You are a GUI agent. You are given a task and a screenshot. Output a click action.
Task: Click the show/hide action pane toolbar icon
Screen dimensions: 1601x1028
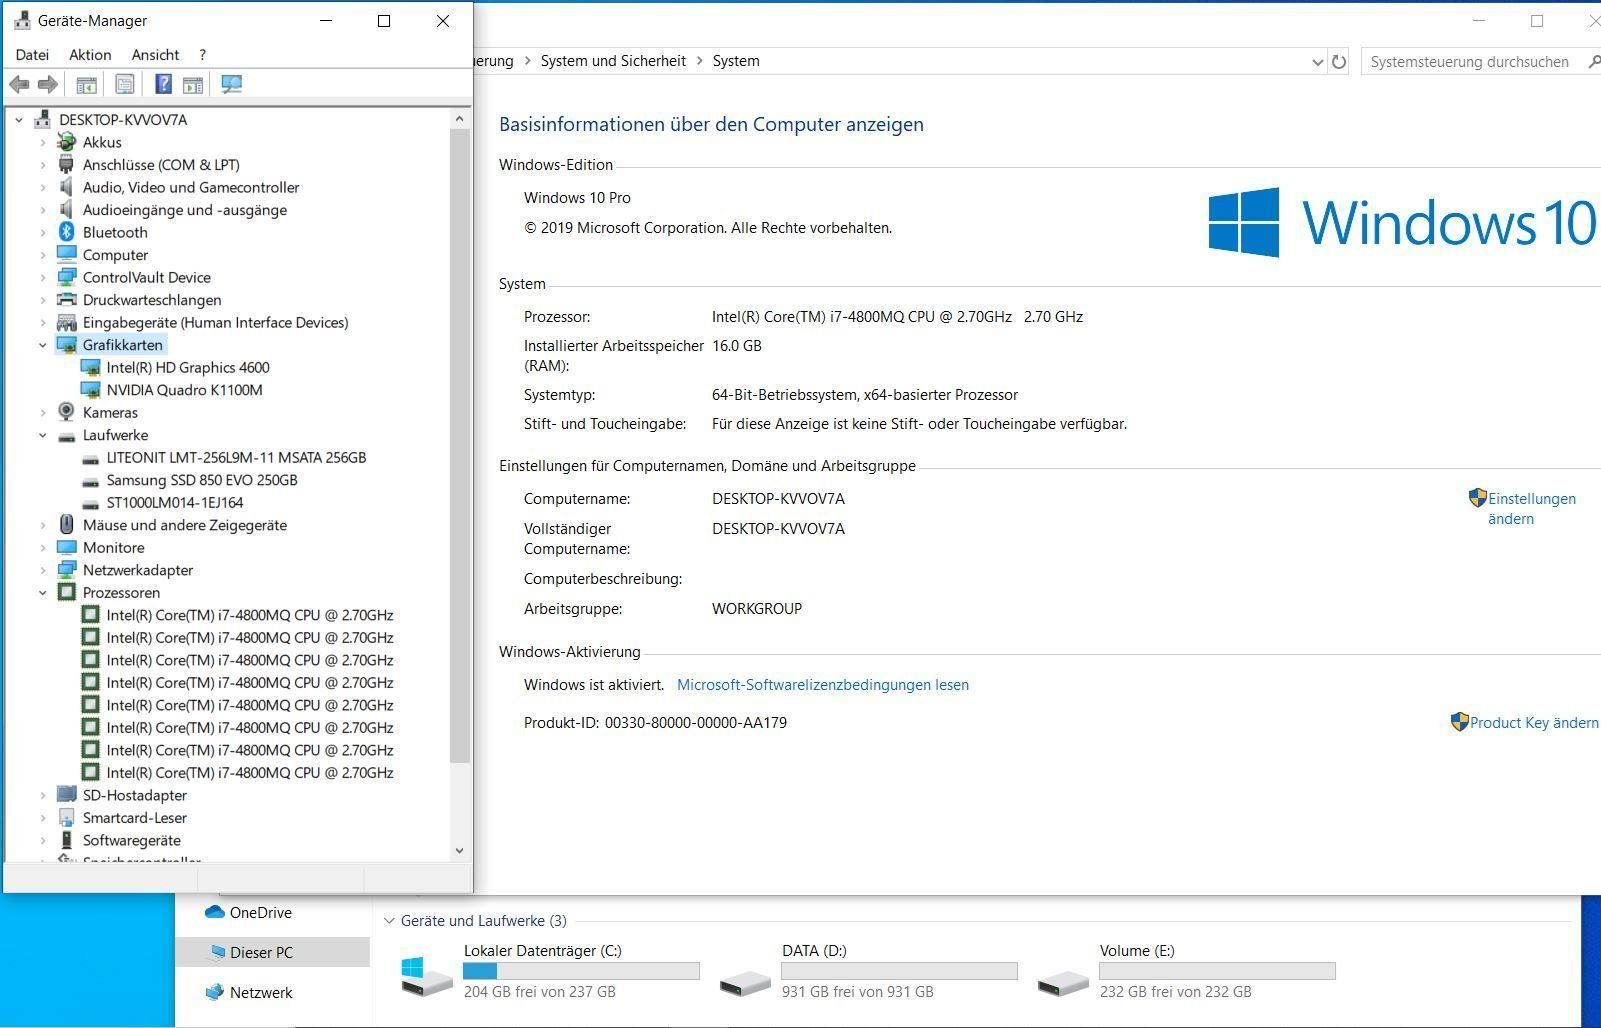(x=193, y=84)
